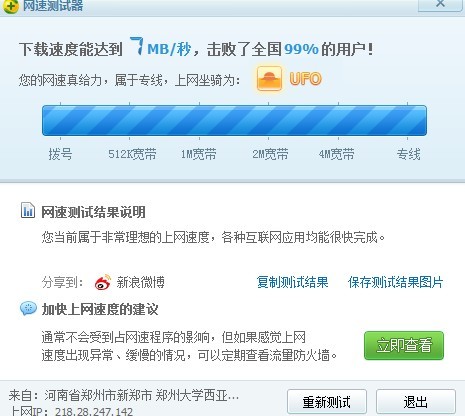Click the UFO speed rank icon
This screenshot has height=416, width=465.
[x=269, y=78]
